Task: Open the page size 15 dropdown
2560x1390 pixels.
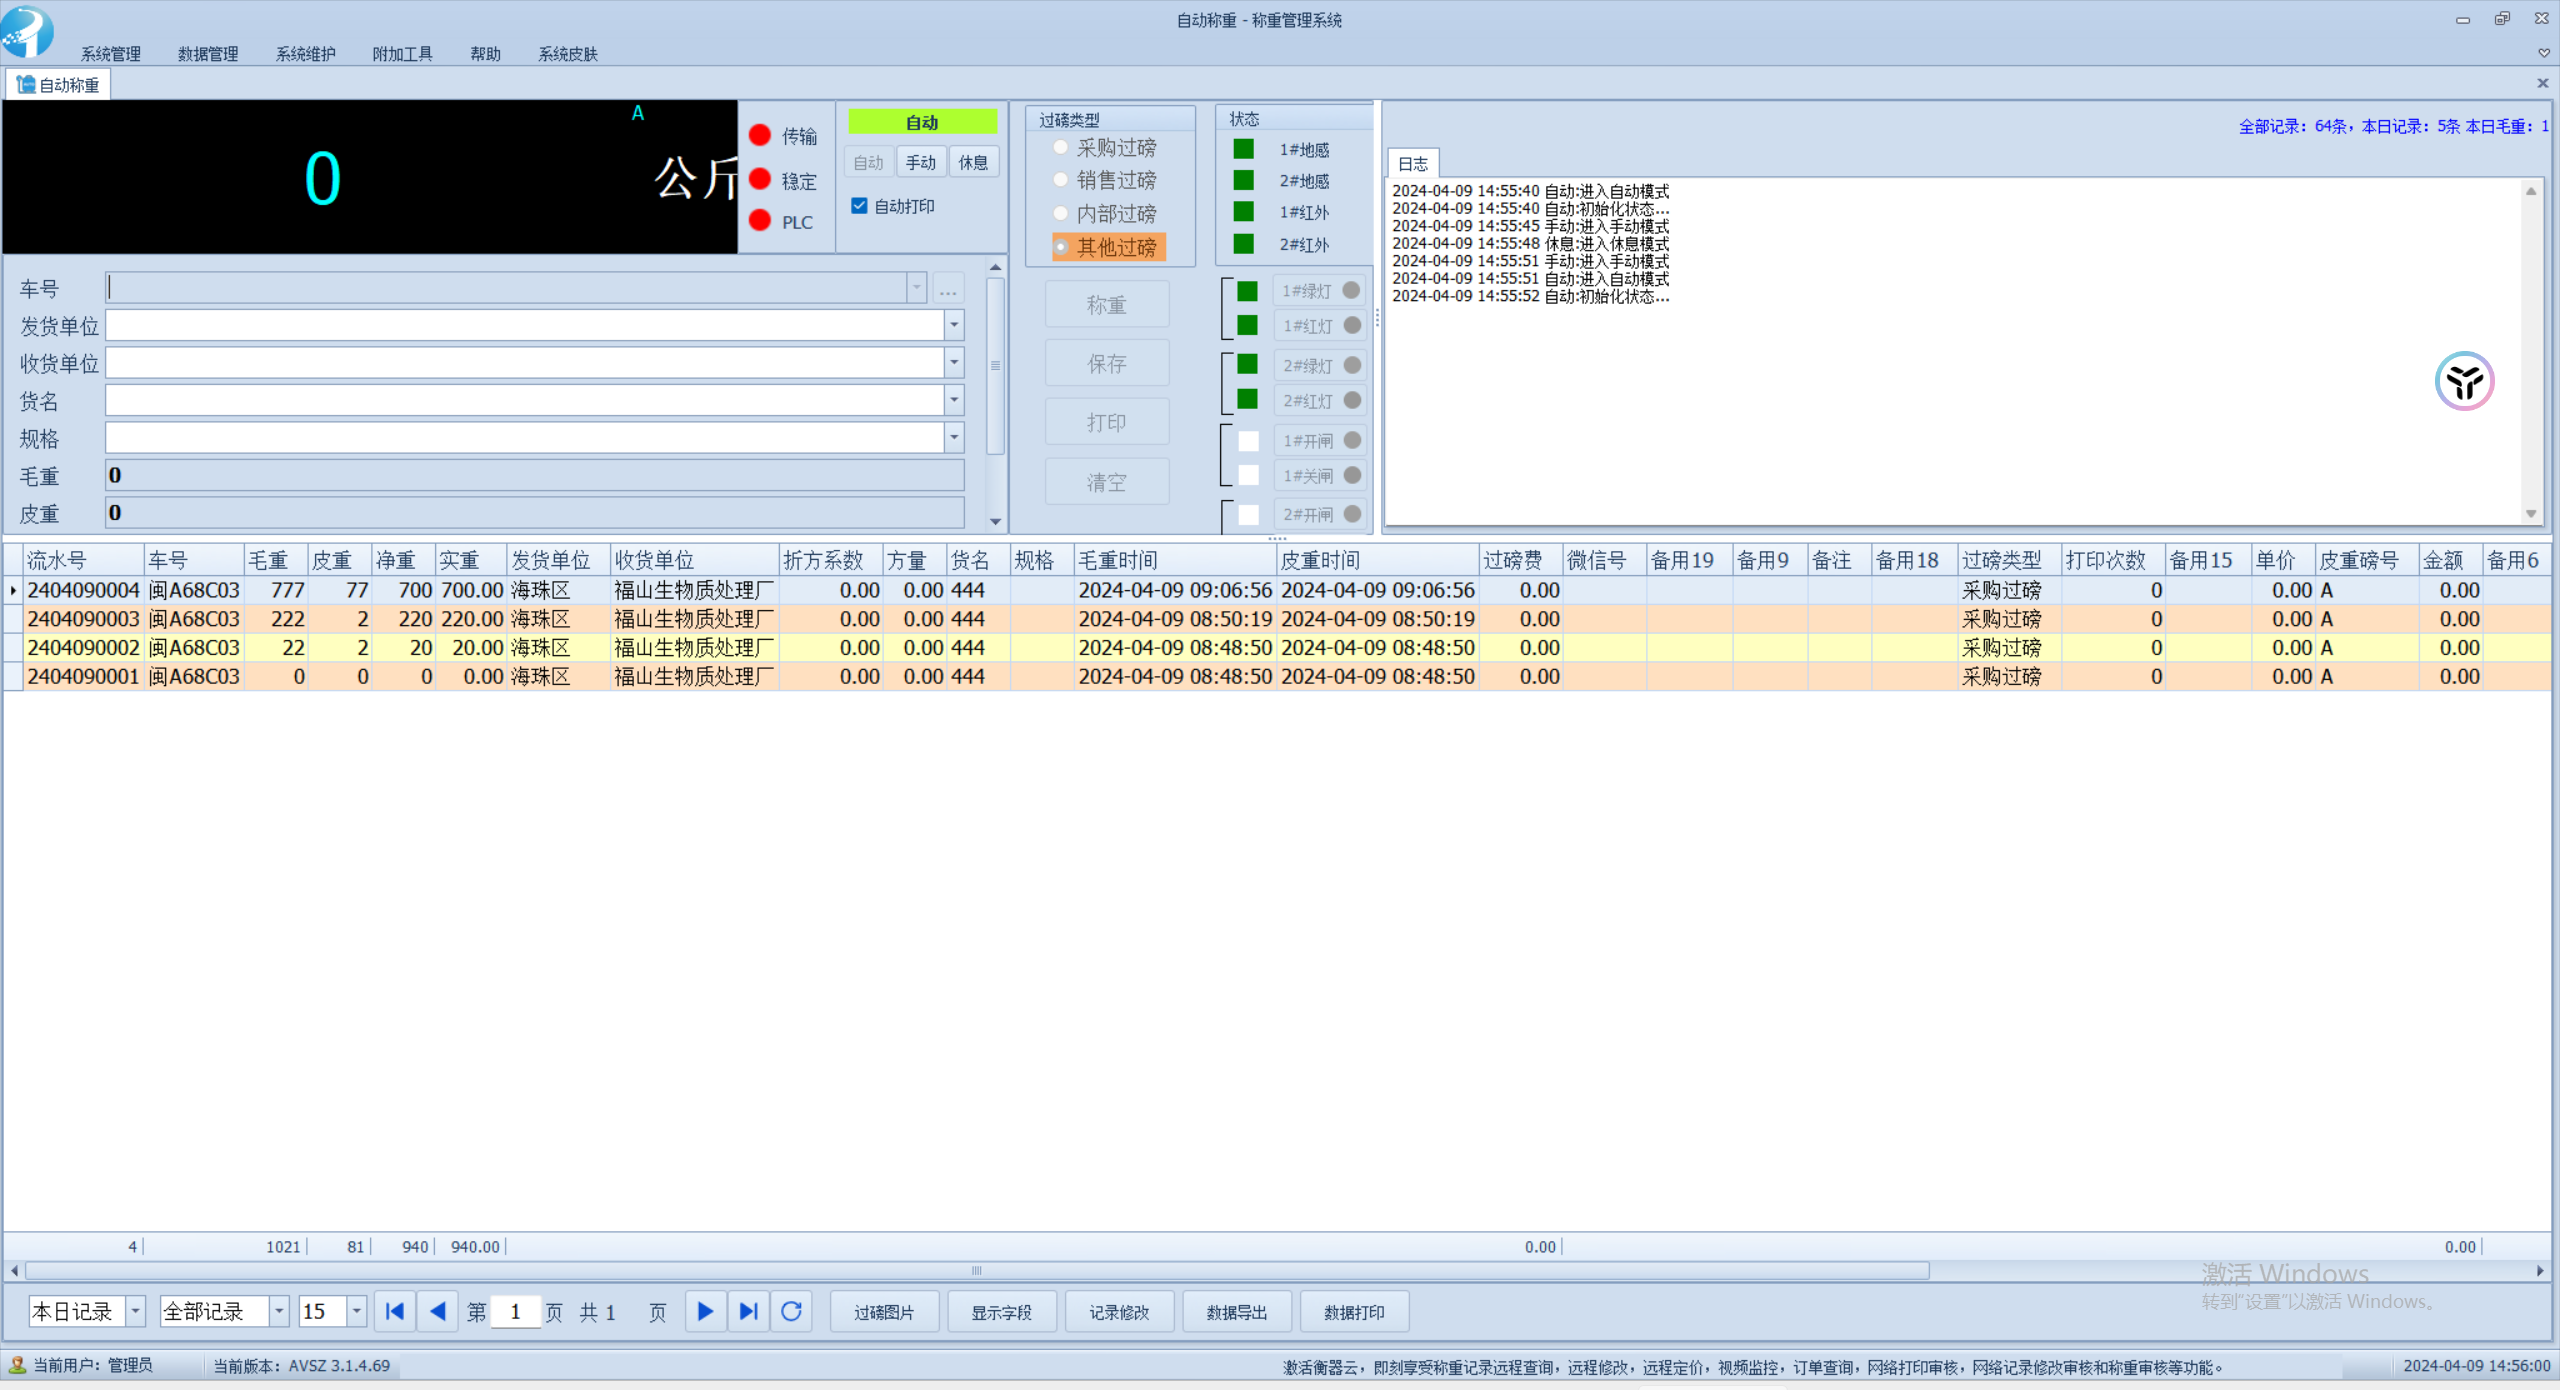Action: tap(356, 1311)
